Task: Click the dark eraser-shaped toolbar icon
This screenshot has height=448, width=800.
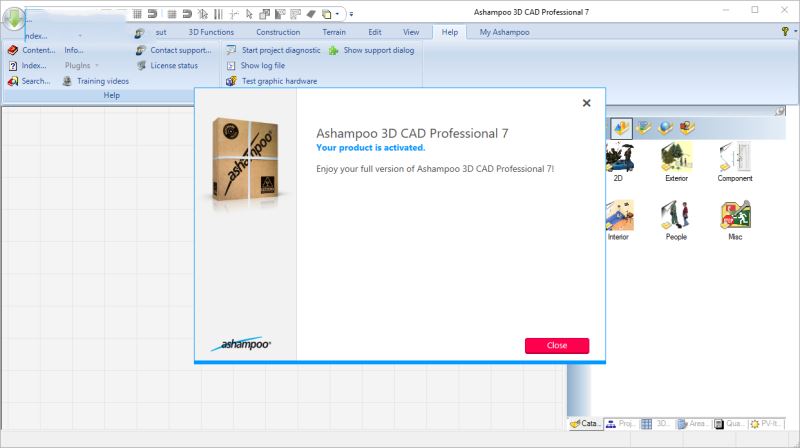Action: pyautogui.click(x=311, y=14)
